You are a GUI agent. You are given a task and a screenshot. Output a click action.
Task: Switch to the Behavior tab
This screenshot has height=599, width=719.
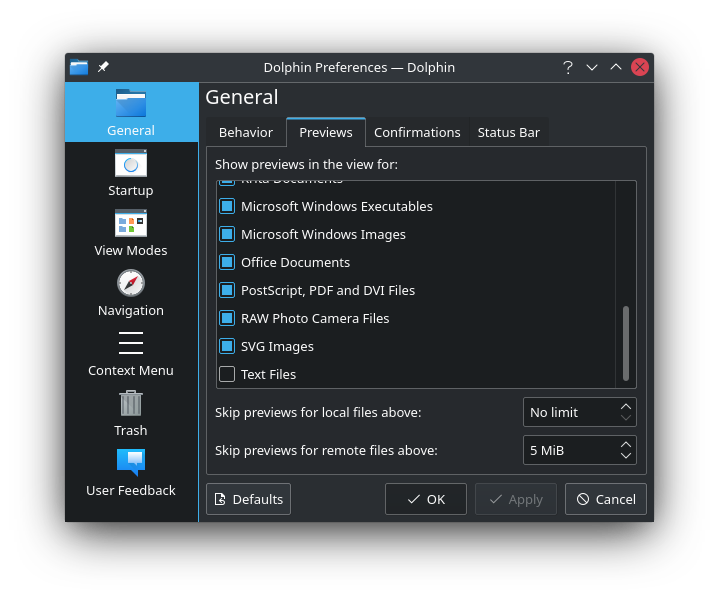(x=246, y=133)
